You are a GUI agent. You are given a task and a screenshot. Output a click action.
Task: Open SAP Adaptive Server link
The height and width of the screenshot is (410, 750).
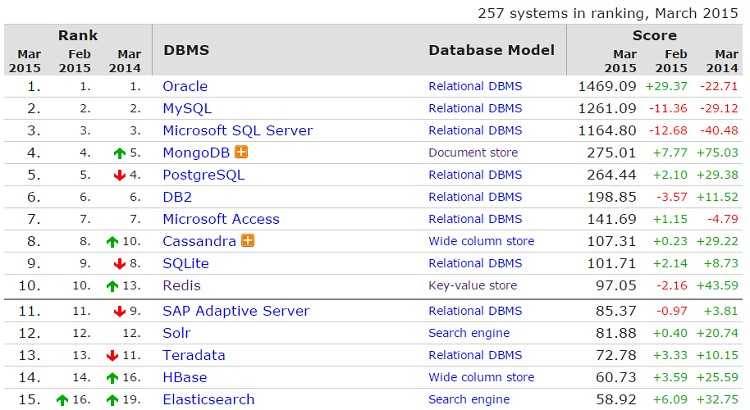coord(235,311)
